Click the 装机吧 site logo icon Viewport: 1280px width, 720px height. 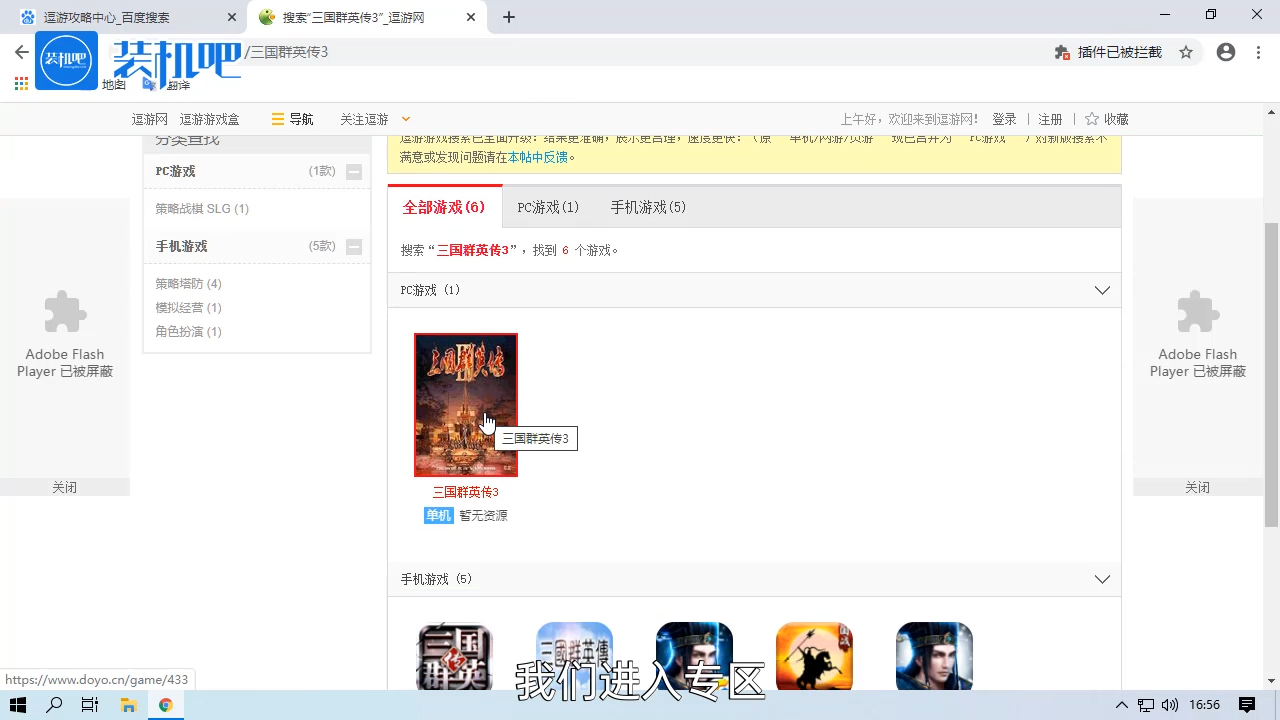(x=66, y=60)
